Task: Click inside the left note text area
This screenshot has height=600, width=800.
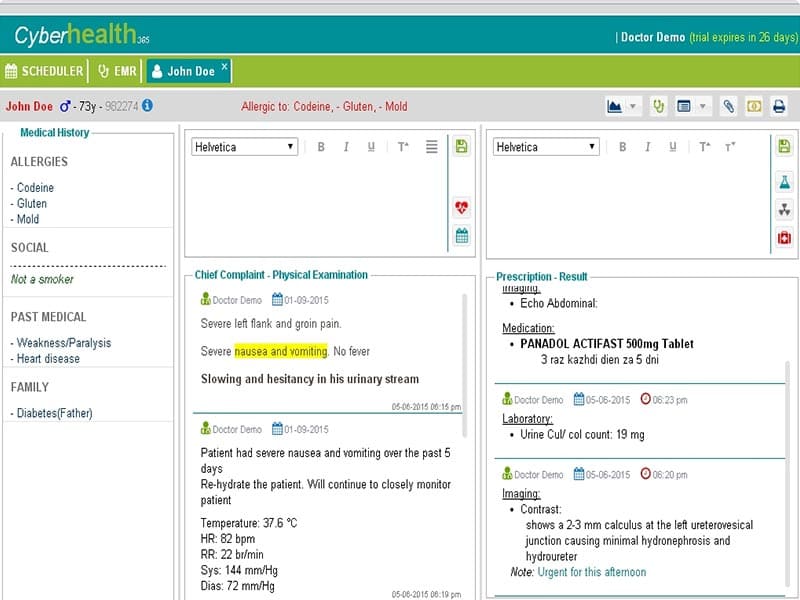Action: coord(316,207)
